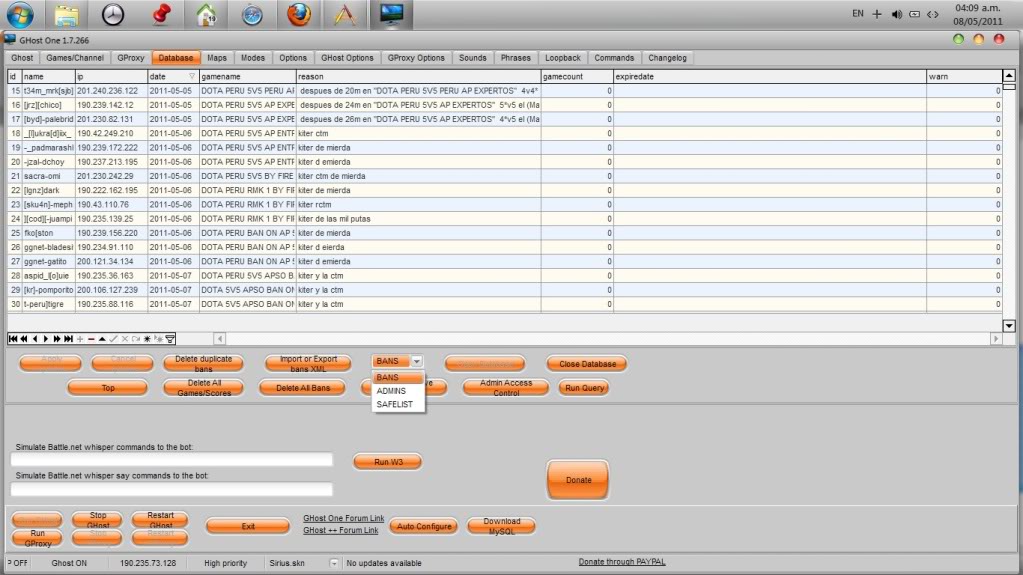The width and height of the screenshot is (1023, 575).
Task: Set bookmark with the asterisk icon
Action: point(147,339)
